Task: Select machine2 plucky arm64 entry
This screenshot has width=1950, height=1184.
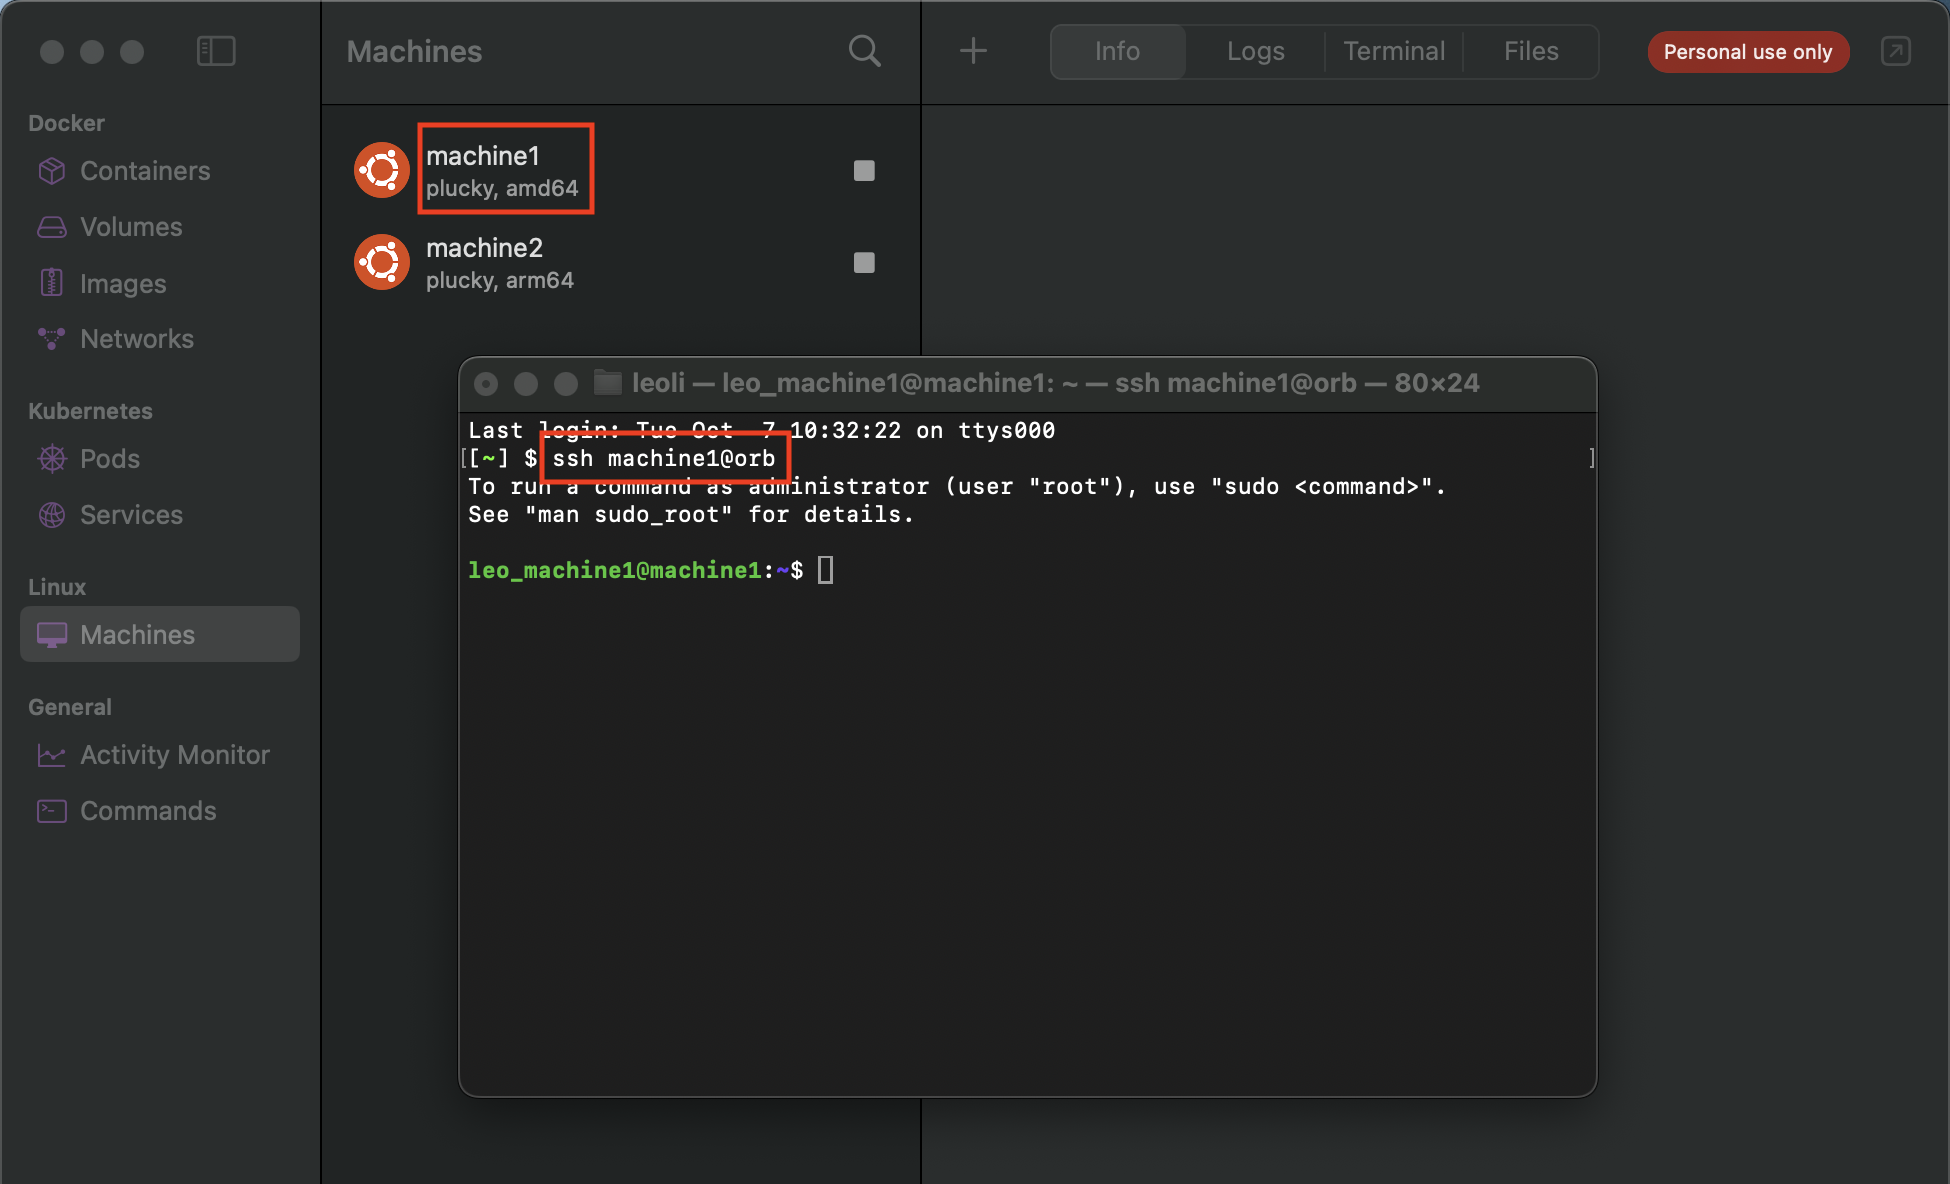Action: pyautogui.click(x=500, y=263)
